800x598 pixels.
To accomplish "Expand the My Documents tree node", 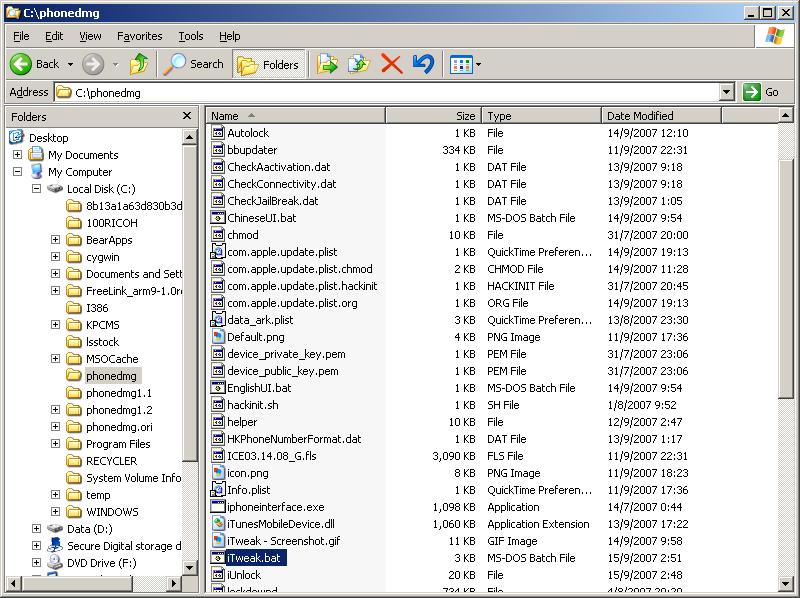I will [x=17, y=154].
